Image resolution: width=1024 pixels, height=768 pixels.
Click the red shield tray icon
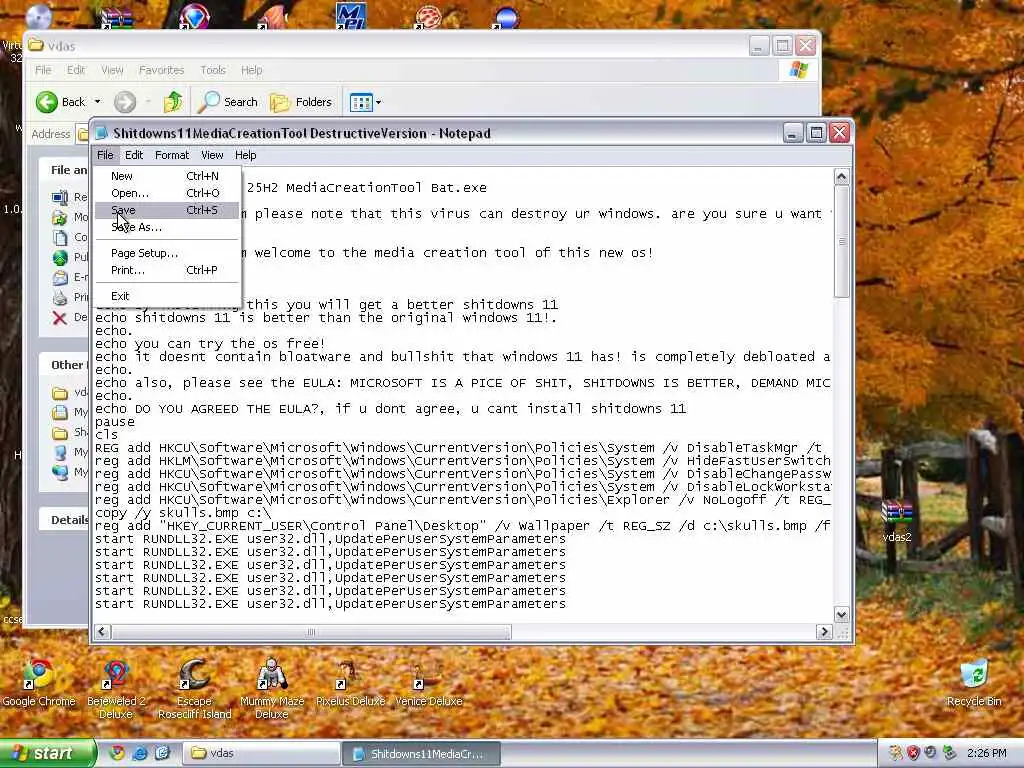[913, 753]
